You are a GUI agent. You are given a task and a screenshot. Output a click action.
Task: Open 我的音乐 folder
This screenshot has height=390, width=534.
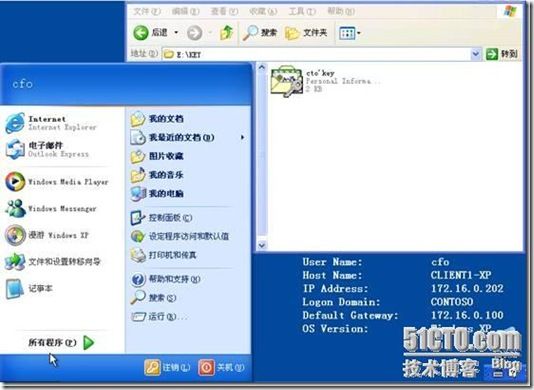pos(157,175)
